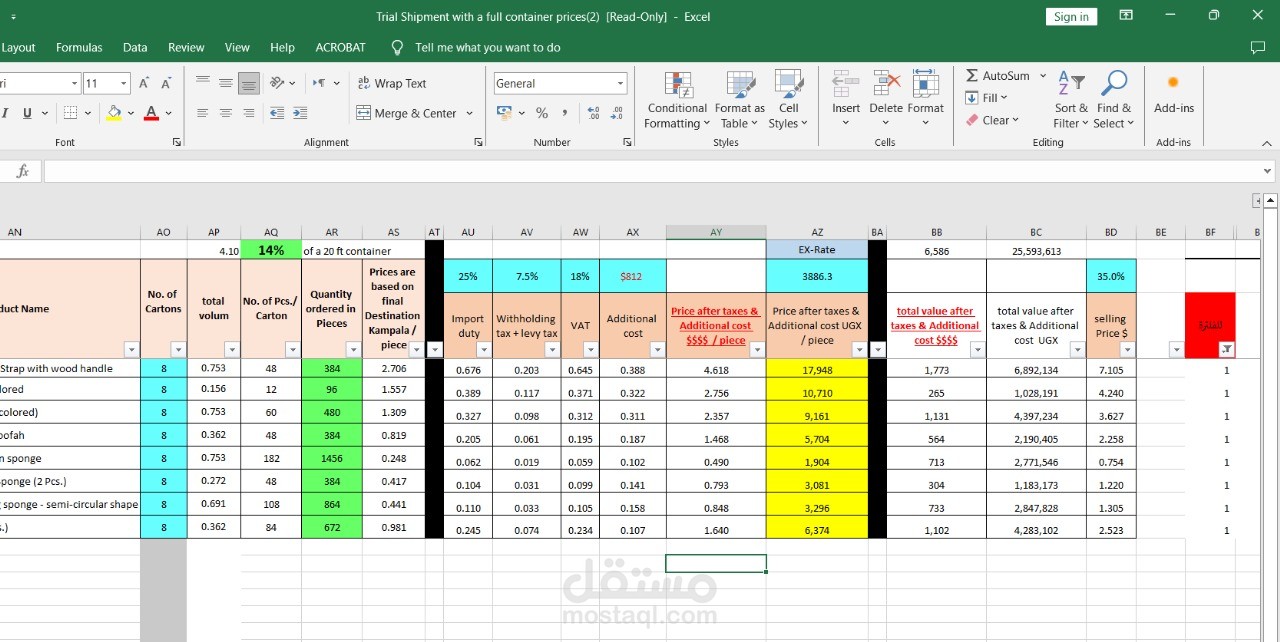Open Find & Select menu
This screenshot has height=642, width=1280.
tap(1113, 100)
